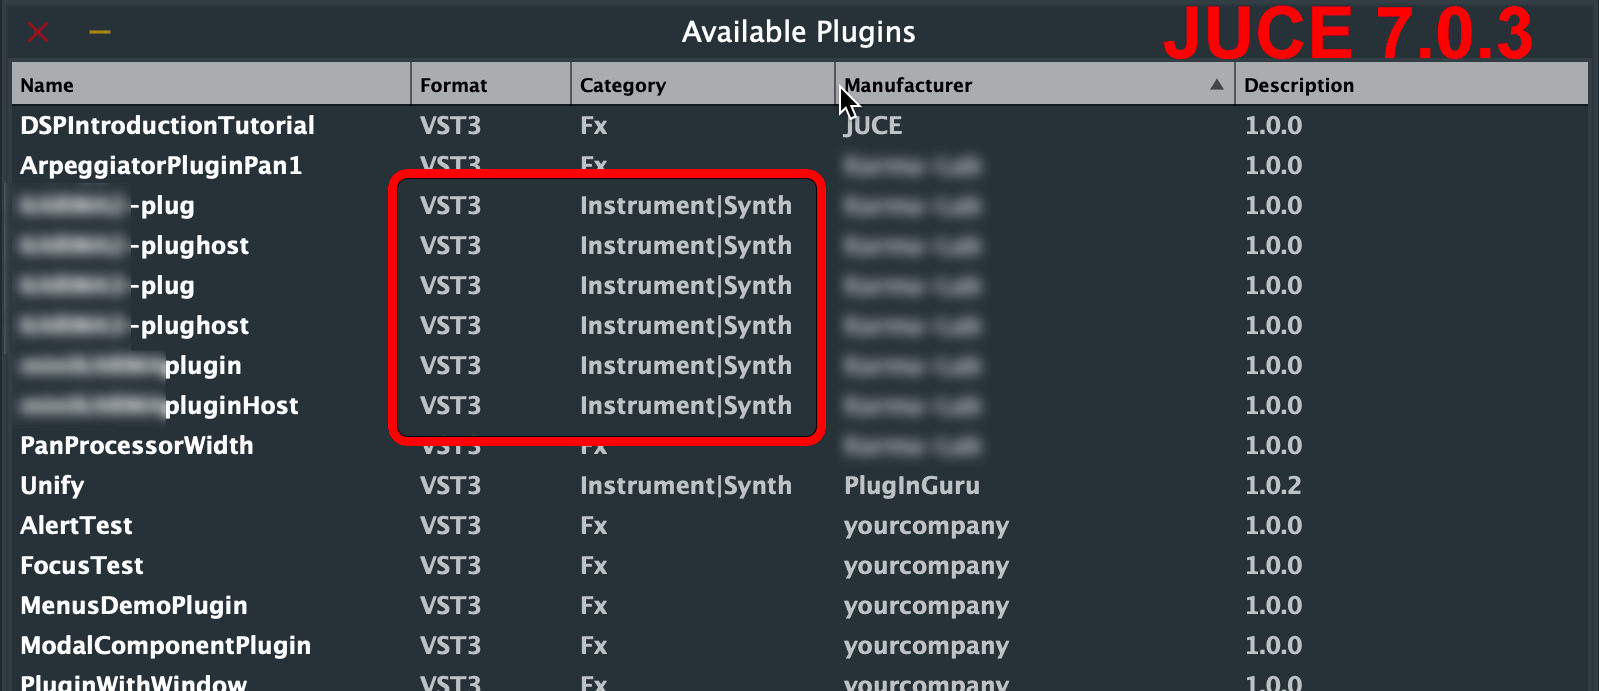Click the PlugInGuru manufacturer cell
This screenshot has width=1599, height=691.
[911, 486]
